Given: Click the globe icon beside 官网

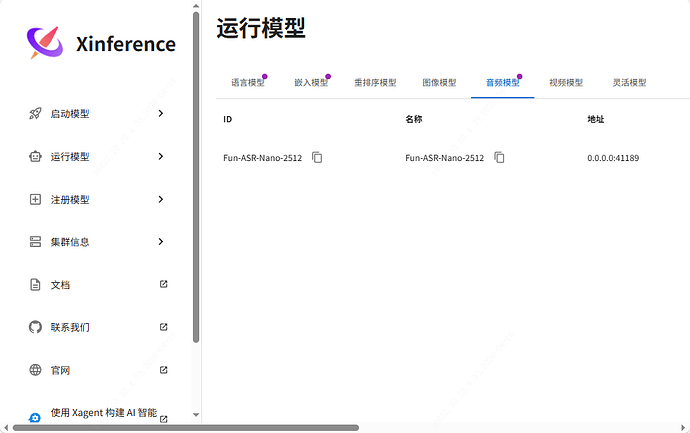Looking at the screenshot, I should pyautogui.click(x=35, y=370).
